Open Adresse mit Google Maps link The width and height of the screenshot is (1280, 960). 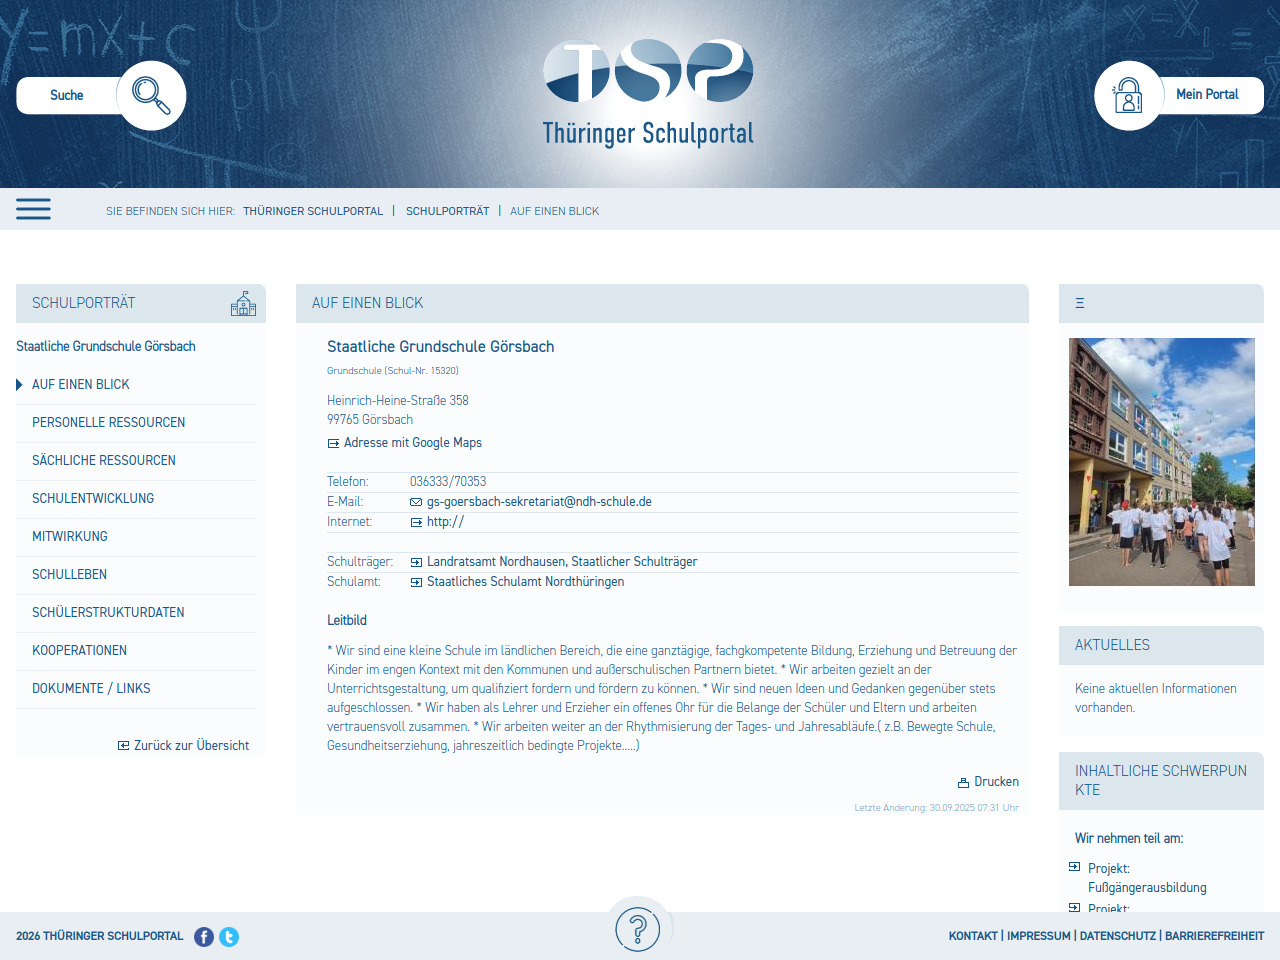tap(412, 443)
